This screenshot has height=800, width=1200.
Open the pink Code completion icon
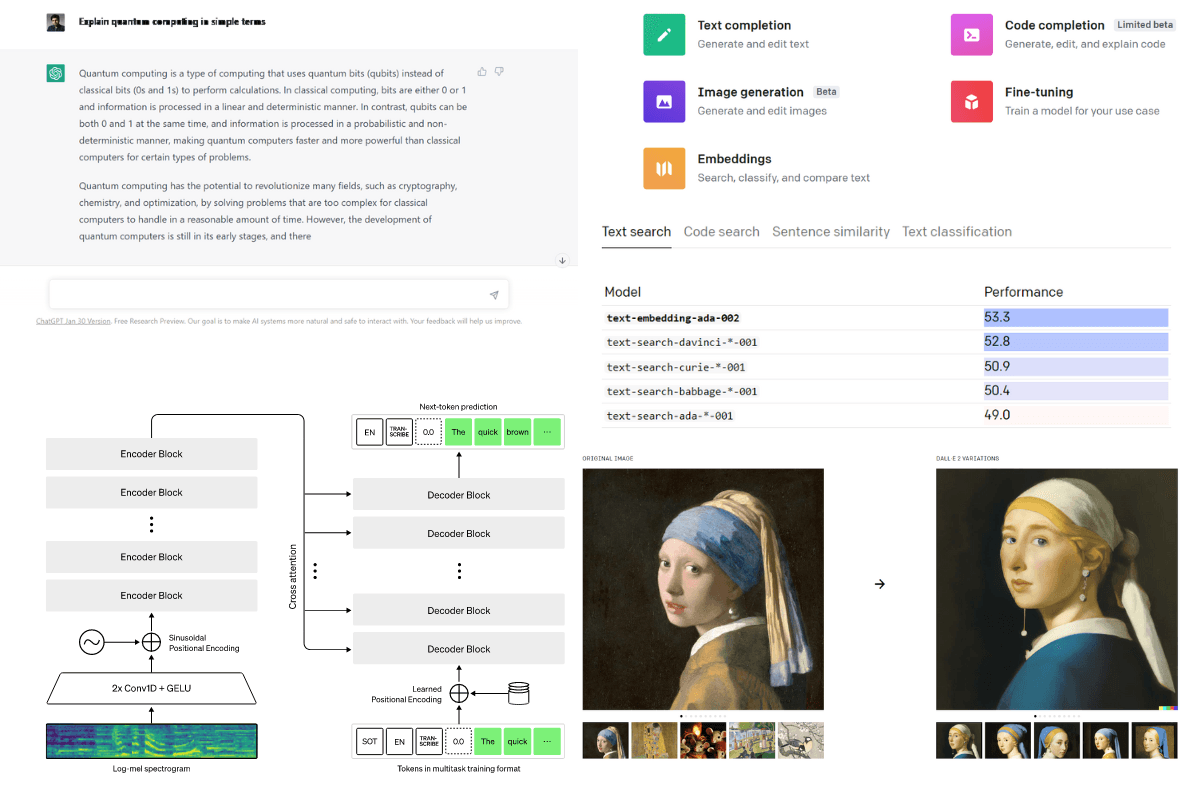[x=971, y=35]
